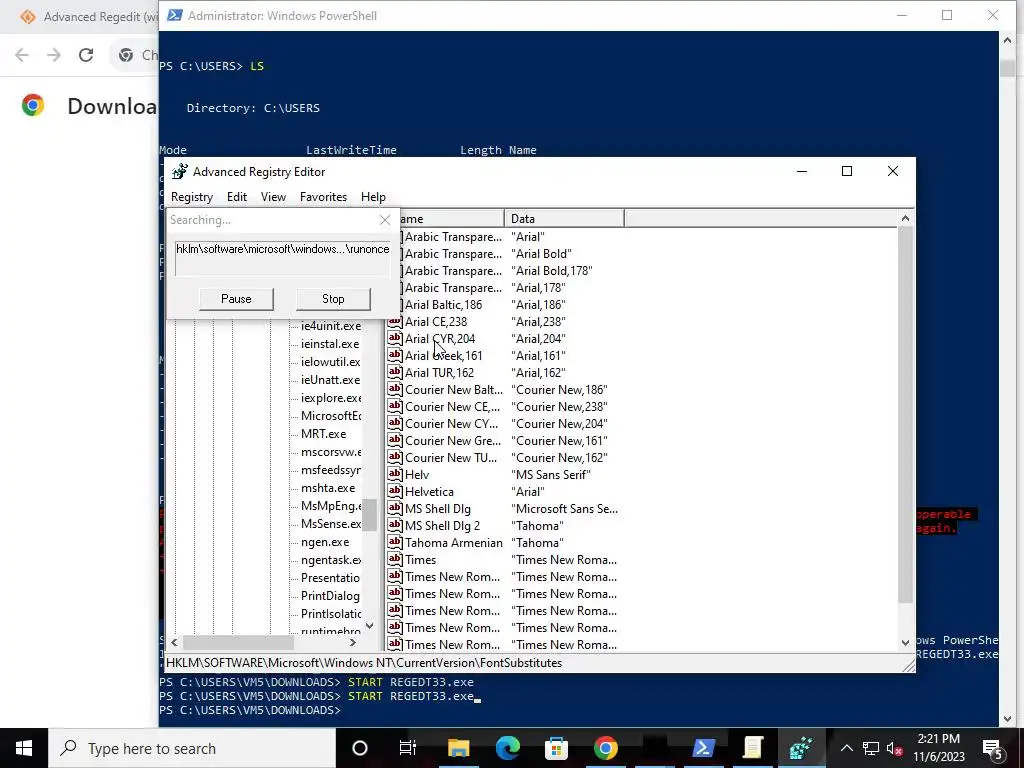Reload the Chrome page

(86, 55)
